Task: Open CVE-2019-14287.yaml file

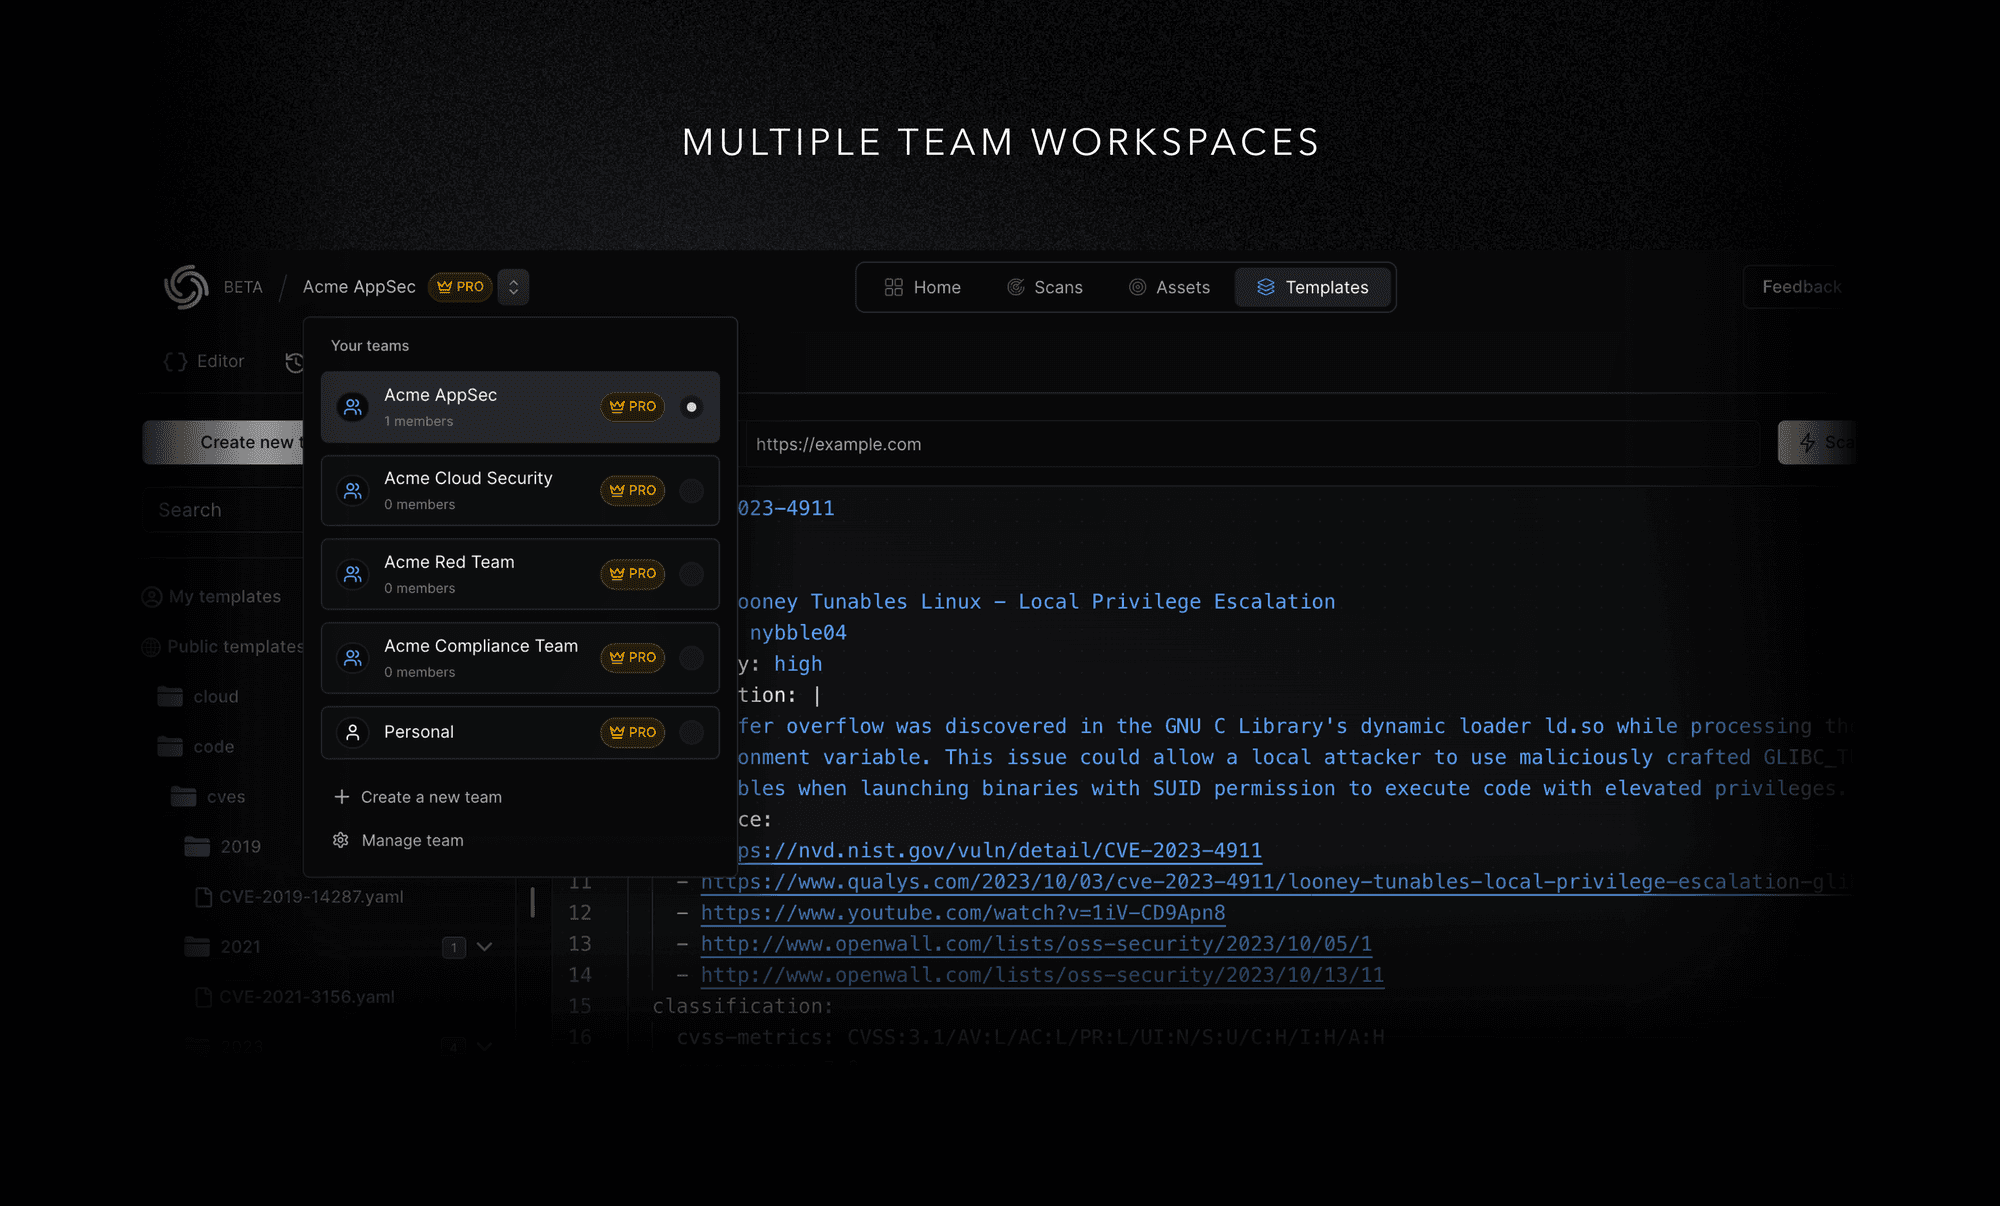Action: click(300, 897)
